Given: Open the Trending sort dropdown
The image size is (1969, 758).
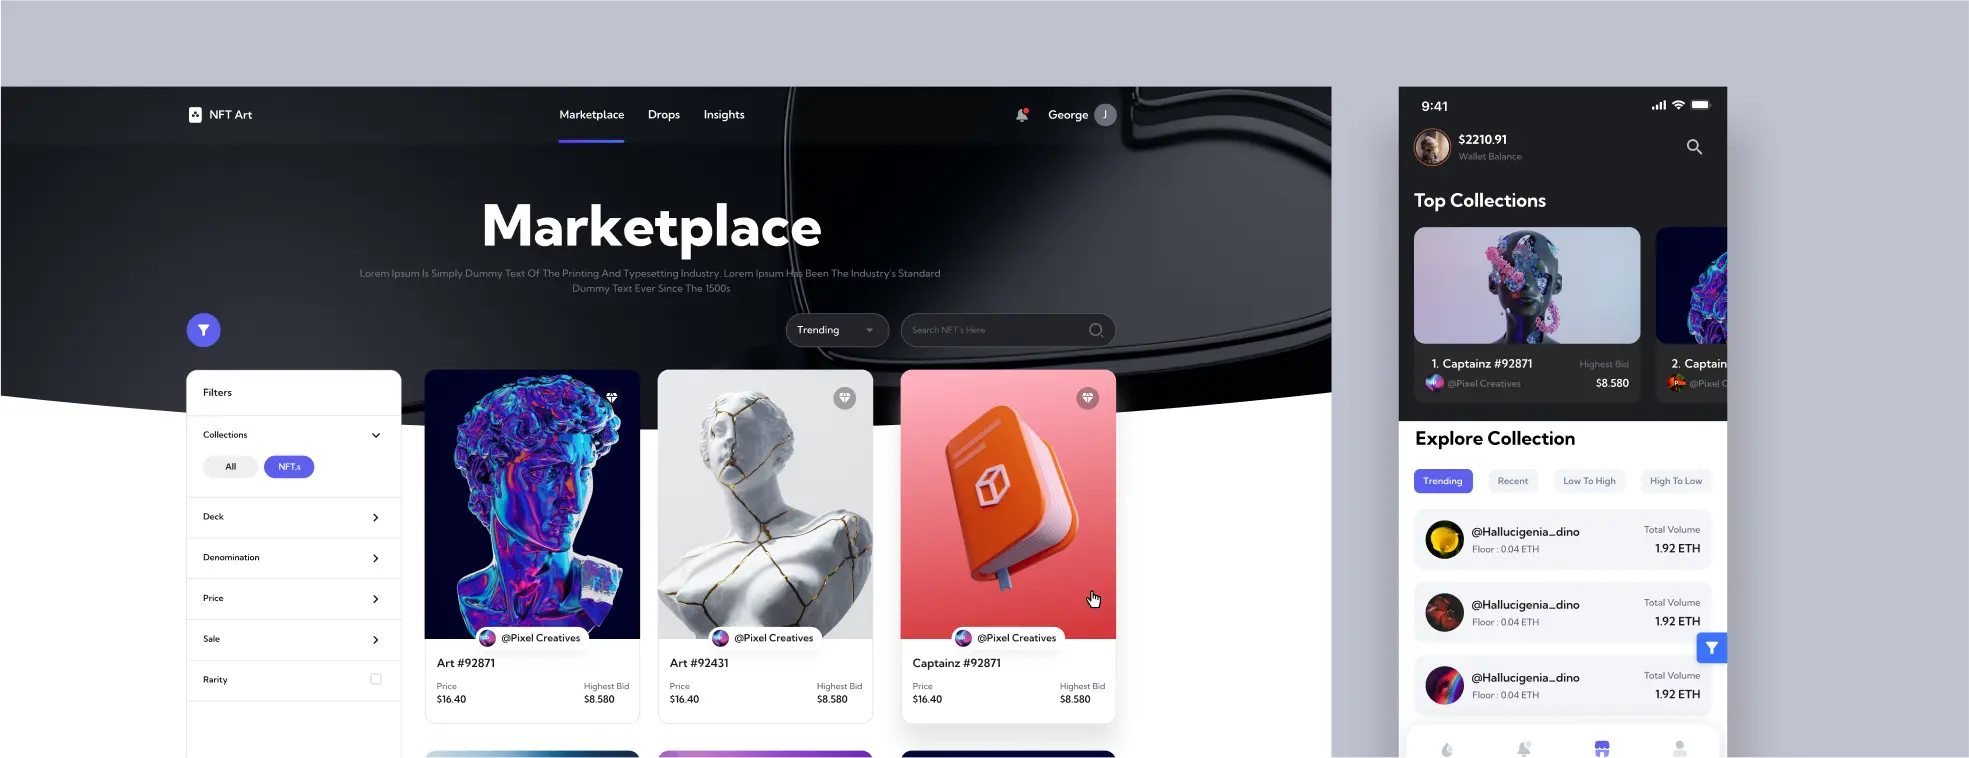Looking at the screenshot, I should click(x=837, y=330).
